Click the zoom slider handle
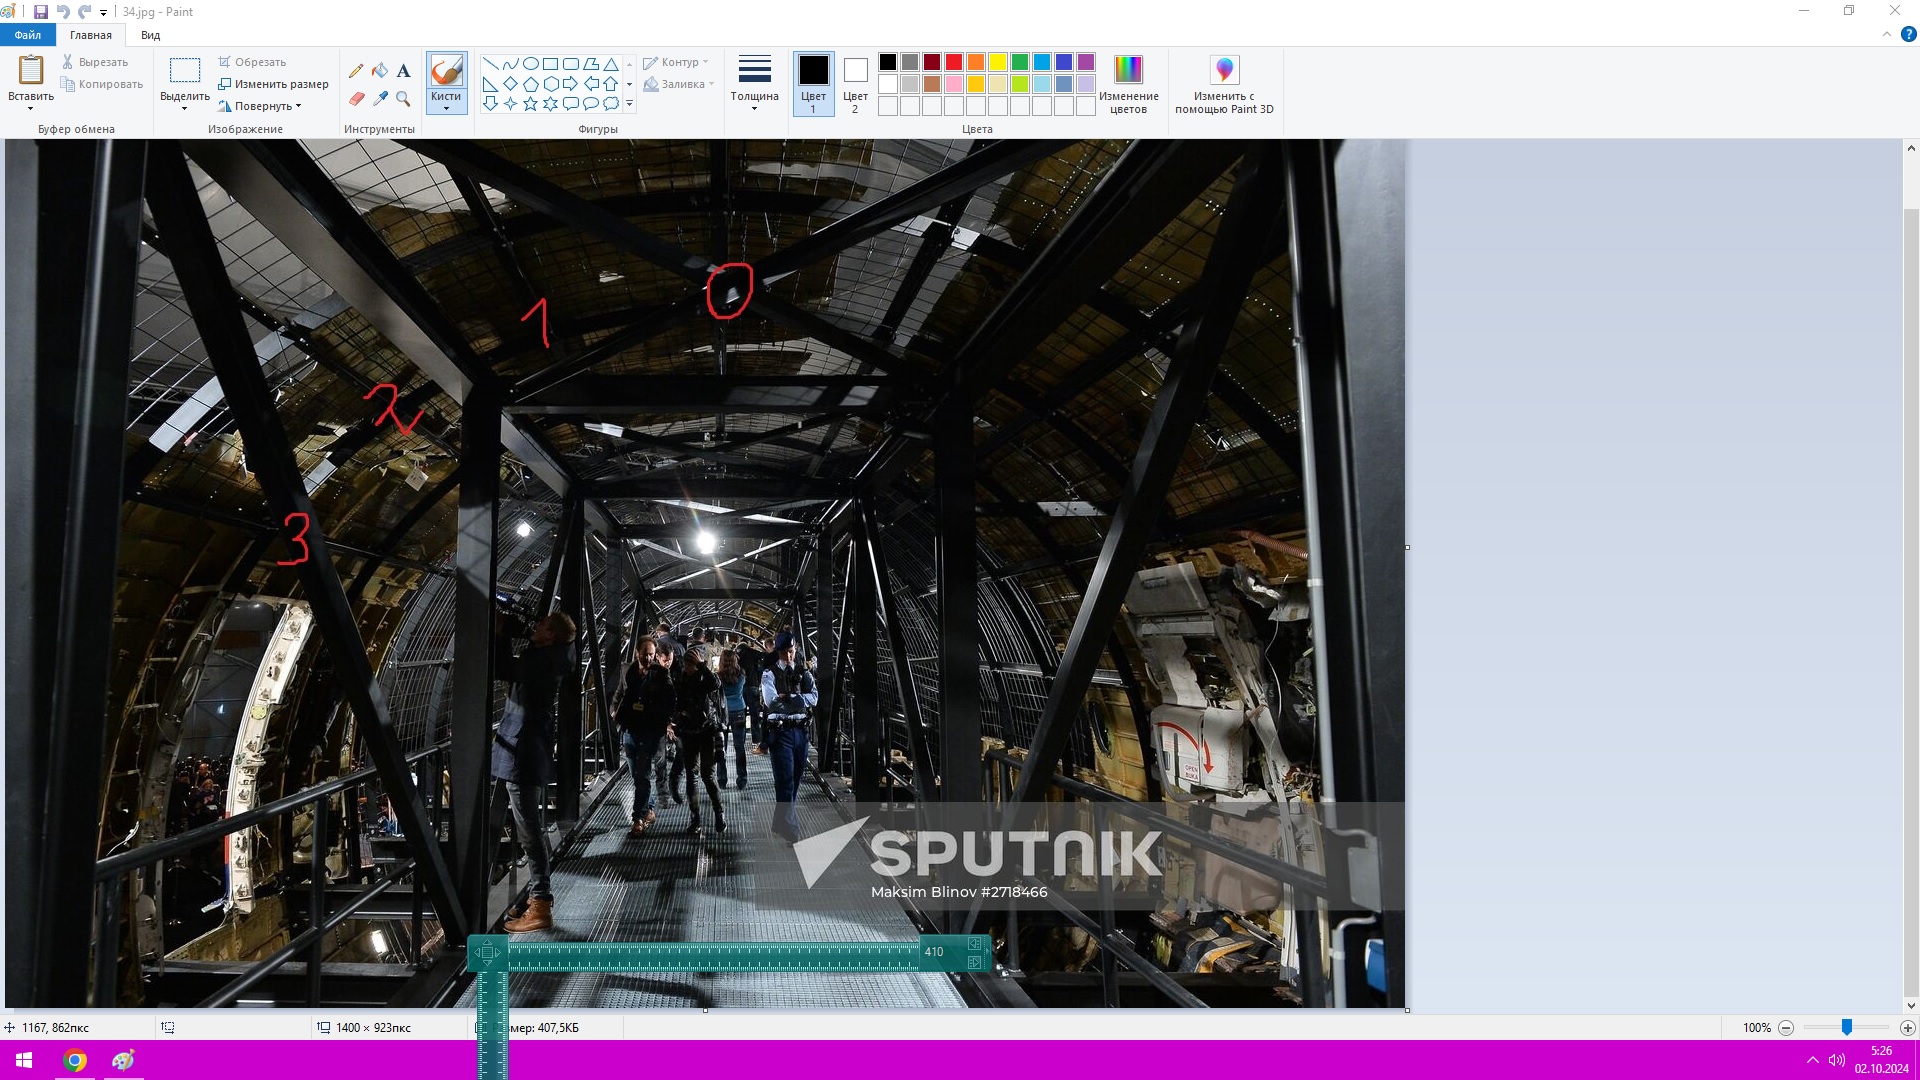The height and width of the screenshot is (1080, 1920). tap(1847, 1027)
